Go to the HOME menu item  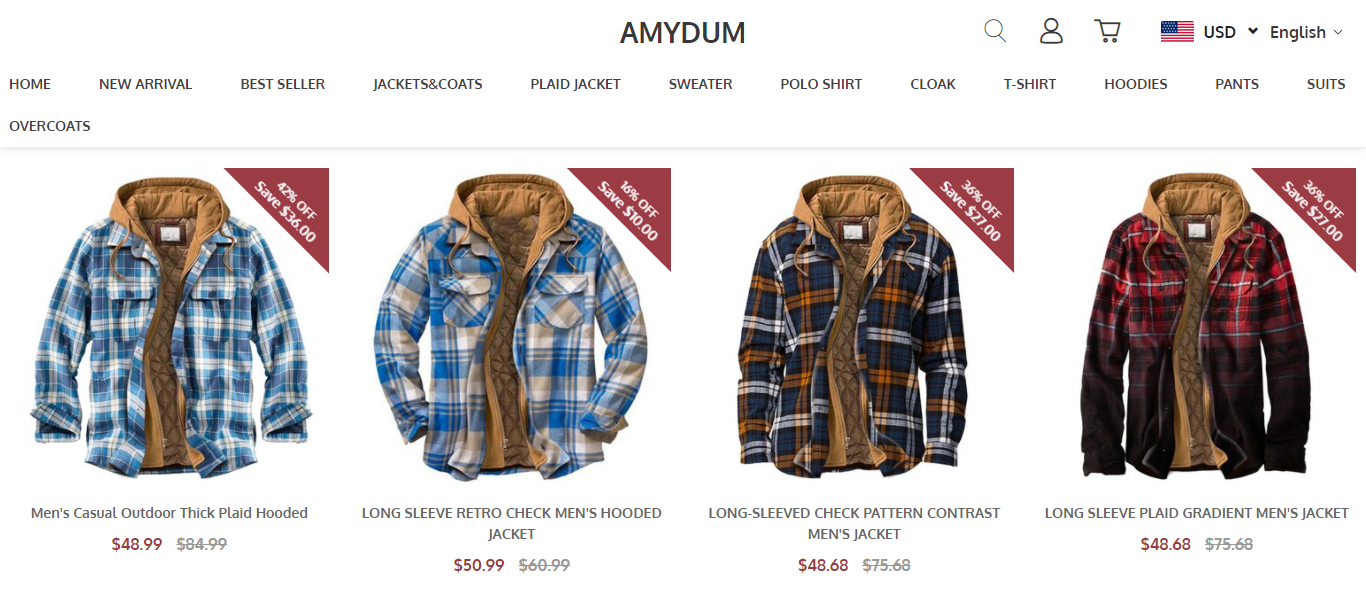click(x=30, y=84)
